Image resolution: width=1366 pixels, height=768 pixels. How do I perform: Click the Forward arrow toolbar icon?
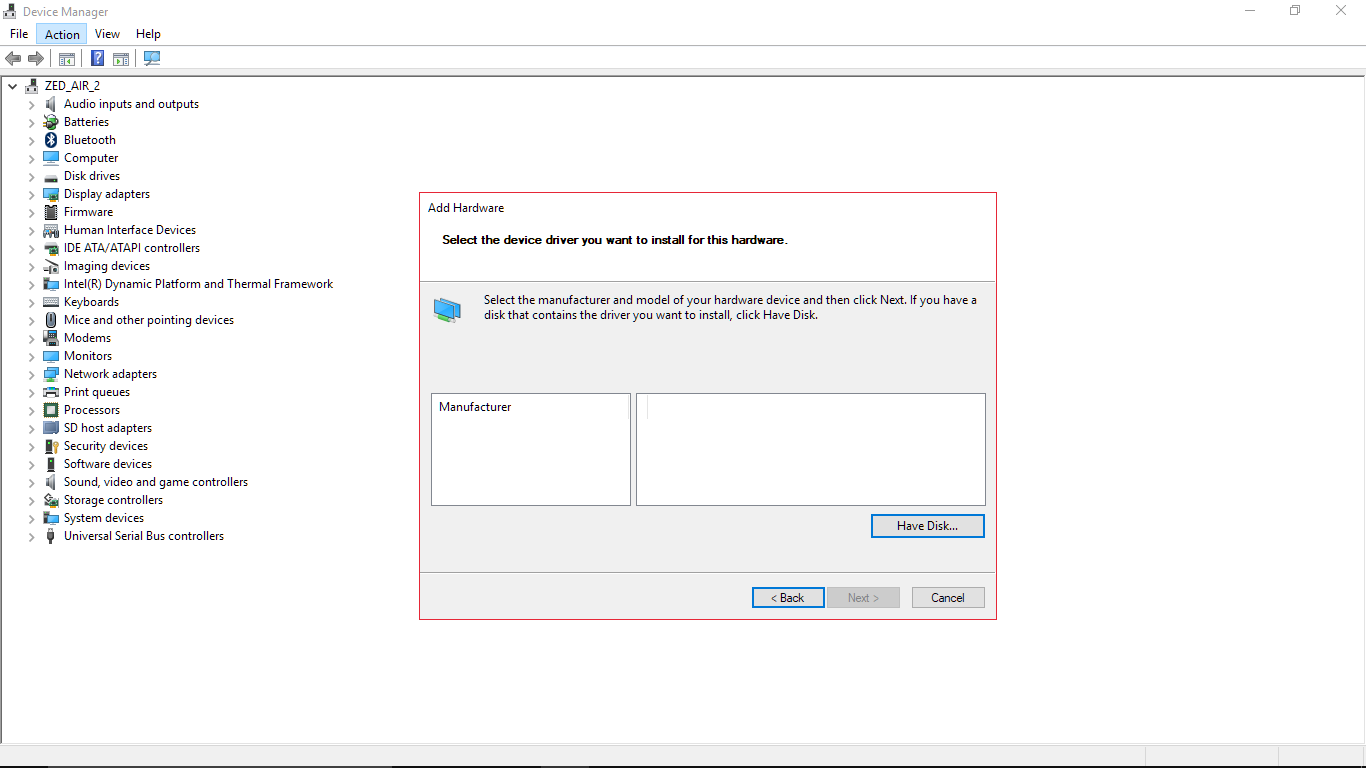coord(36,59)
